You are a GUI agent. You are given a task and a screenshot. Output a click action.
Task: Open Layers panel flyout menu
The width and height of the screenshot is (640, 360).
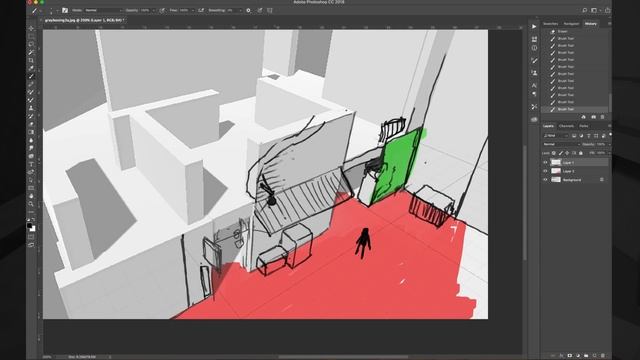(609, 126)
